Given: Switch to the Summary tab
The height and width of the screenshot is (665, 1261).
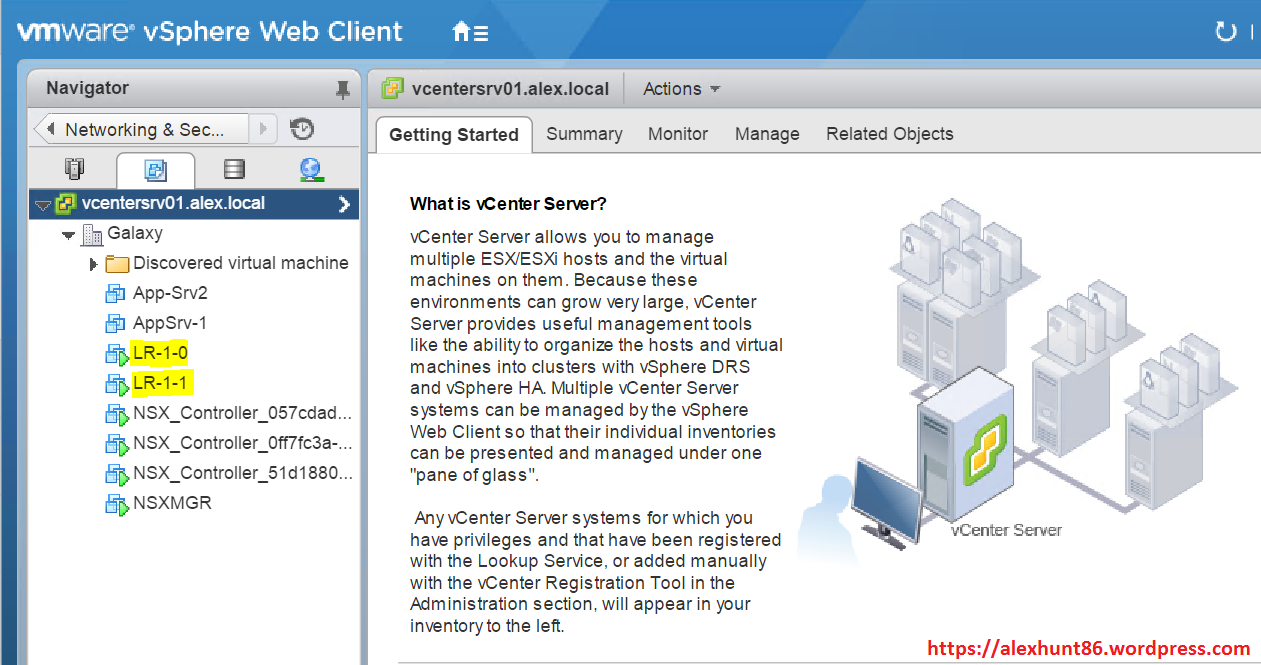Looking at the screenshot, I should (x=584, y=134).
